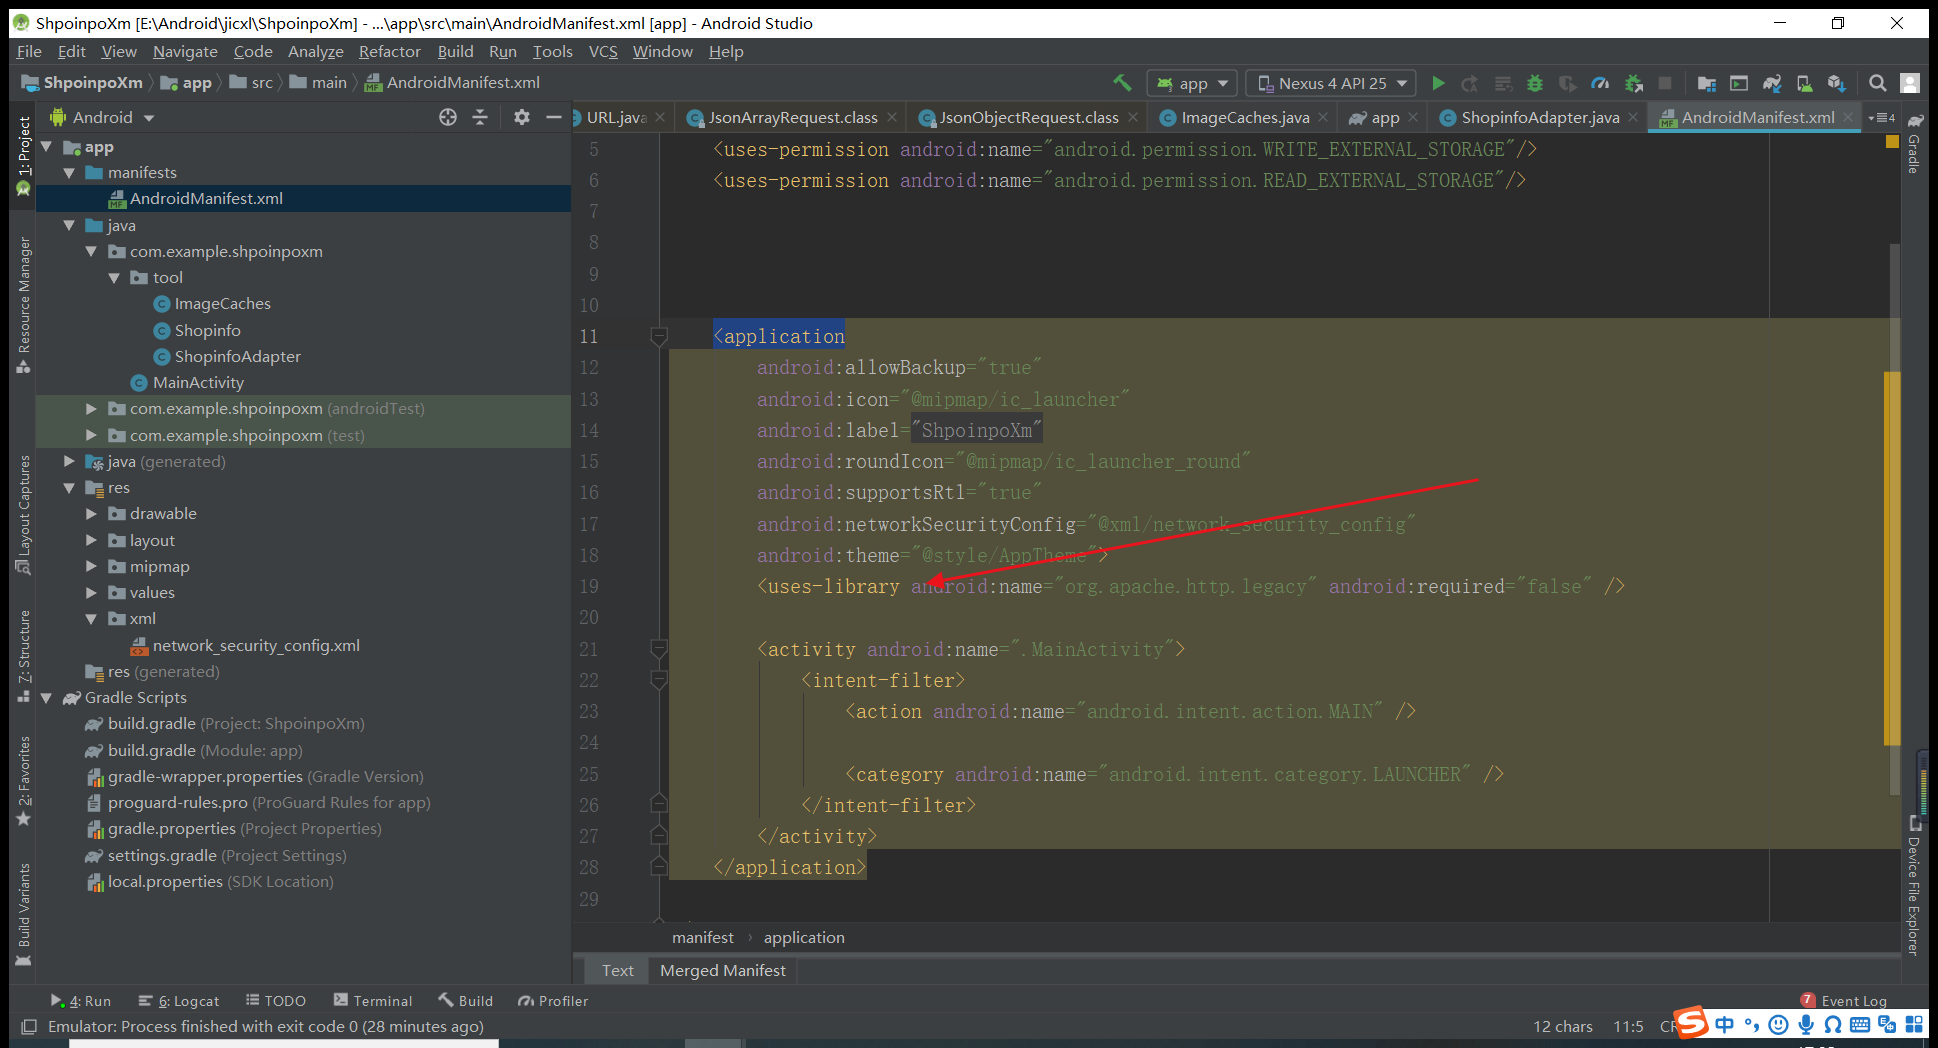Select MainActivity in project tree
The image size is (1938, 1048).
(198, 383)
